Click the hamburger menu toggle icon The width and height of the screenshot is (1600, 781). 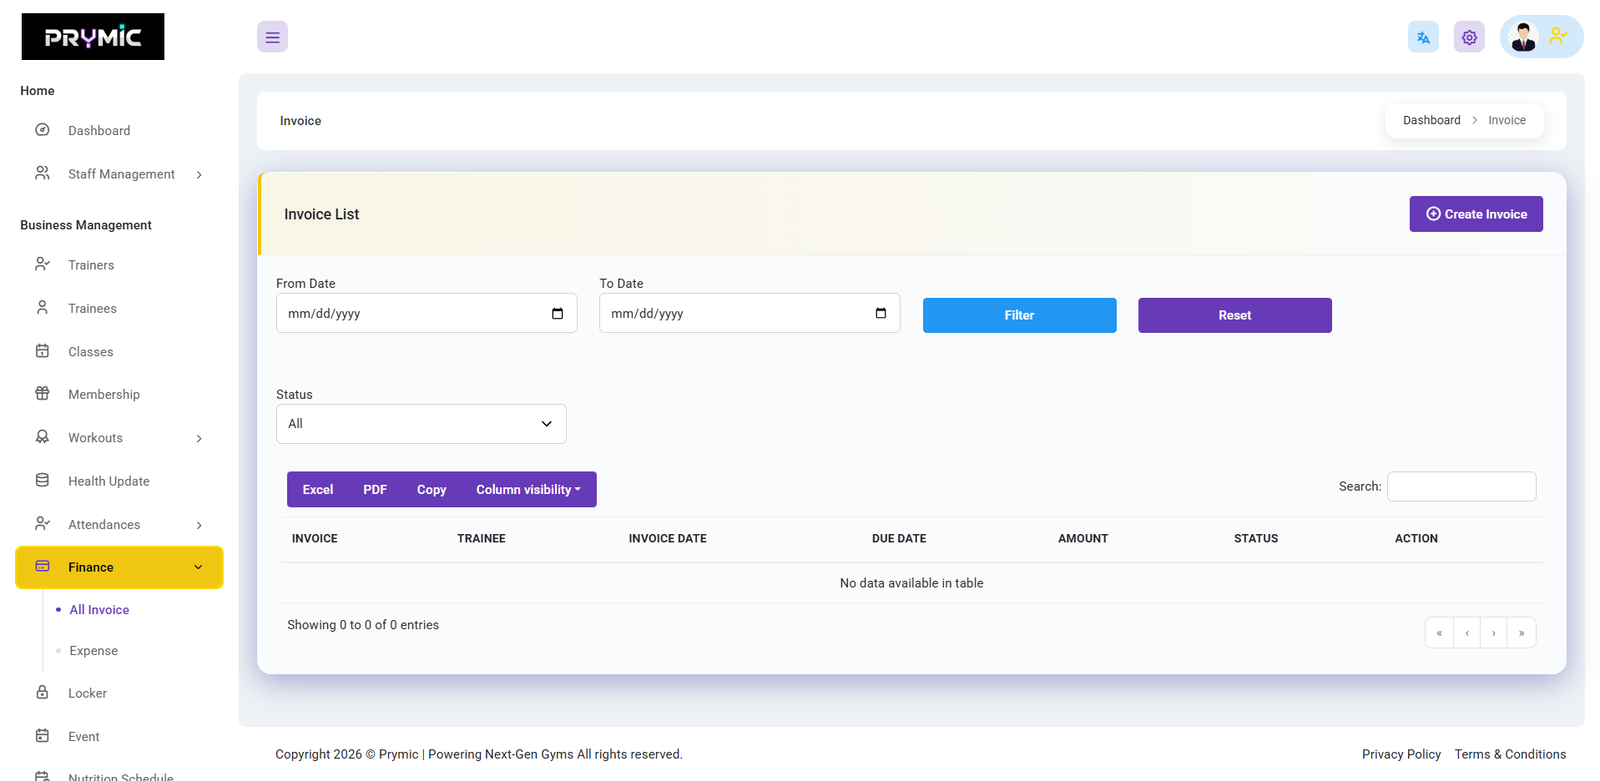click(x=272, y=37)
